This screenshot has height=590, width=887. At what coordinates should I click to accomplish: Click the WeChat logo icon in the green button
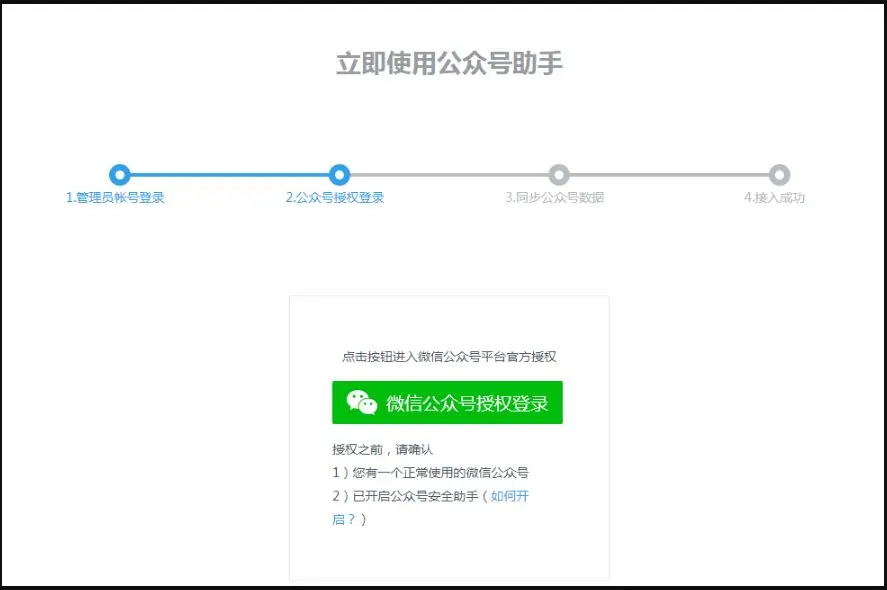[361, 403]
